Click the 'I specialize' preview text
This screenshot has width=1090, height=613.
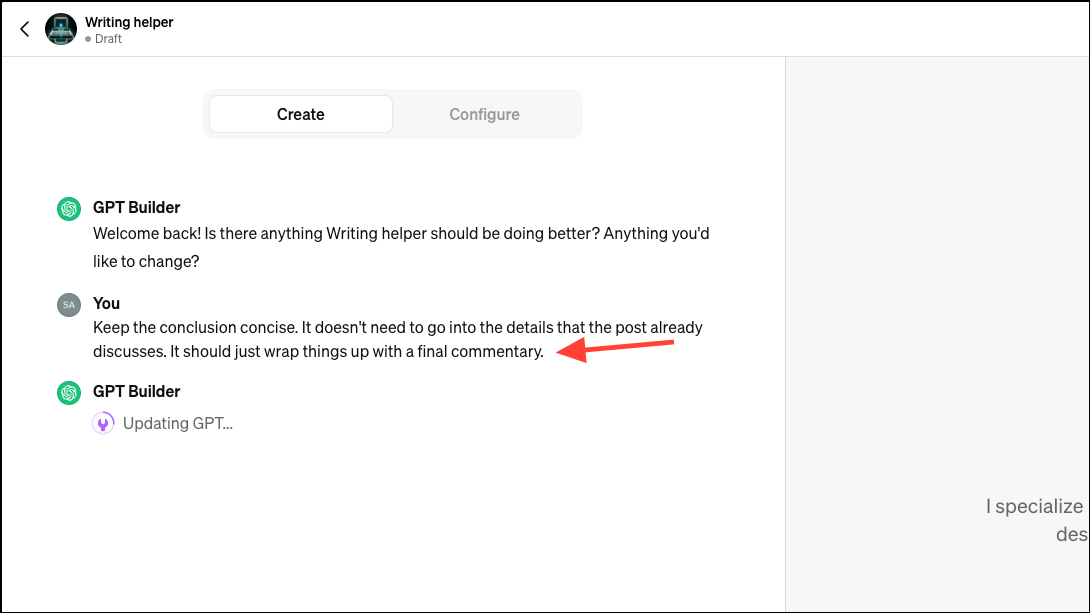(x=1034, y=506)
